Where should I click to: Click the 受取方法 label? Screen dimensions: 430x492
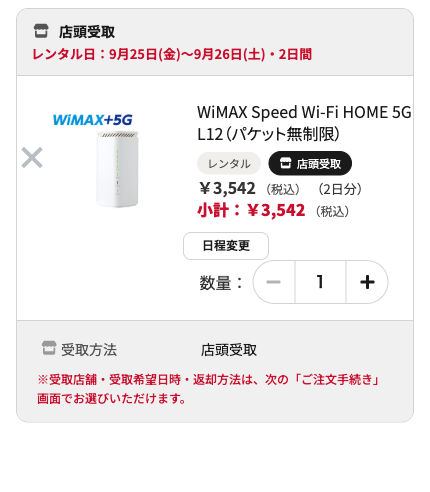tap(89, 350)
